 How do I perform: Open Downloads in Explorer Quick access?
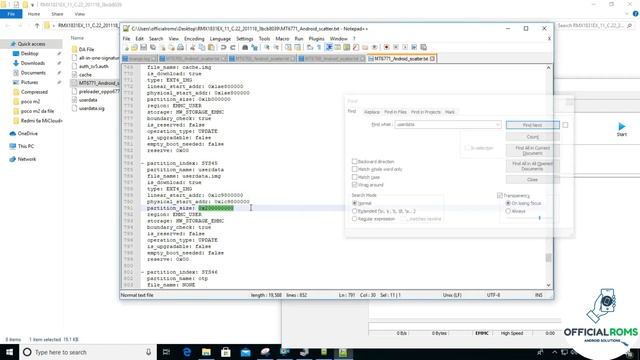click(x=33, y=63)
